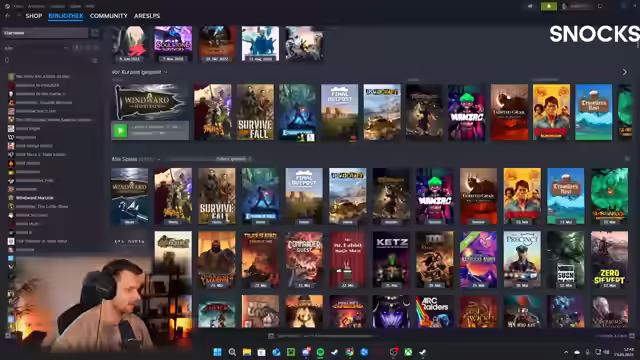This screenshot has height=360, width=640.
Task: Open Final Outpost in recent row
Action: (x=340, y=112)
